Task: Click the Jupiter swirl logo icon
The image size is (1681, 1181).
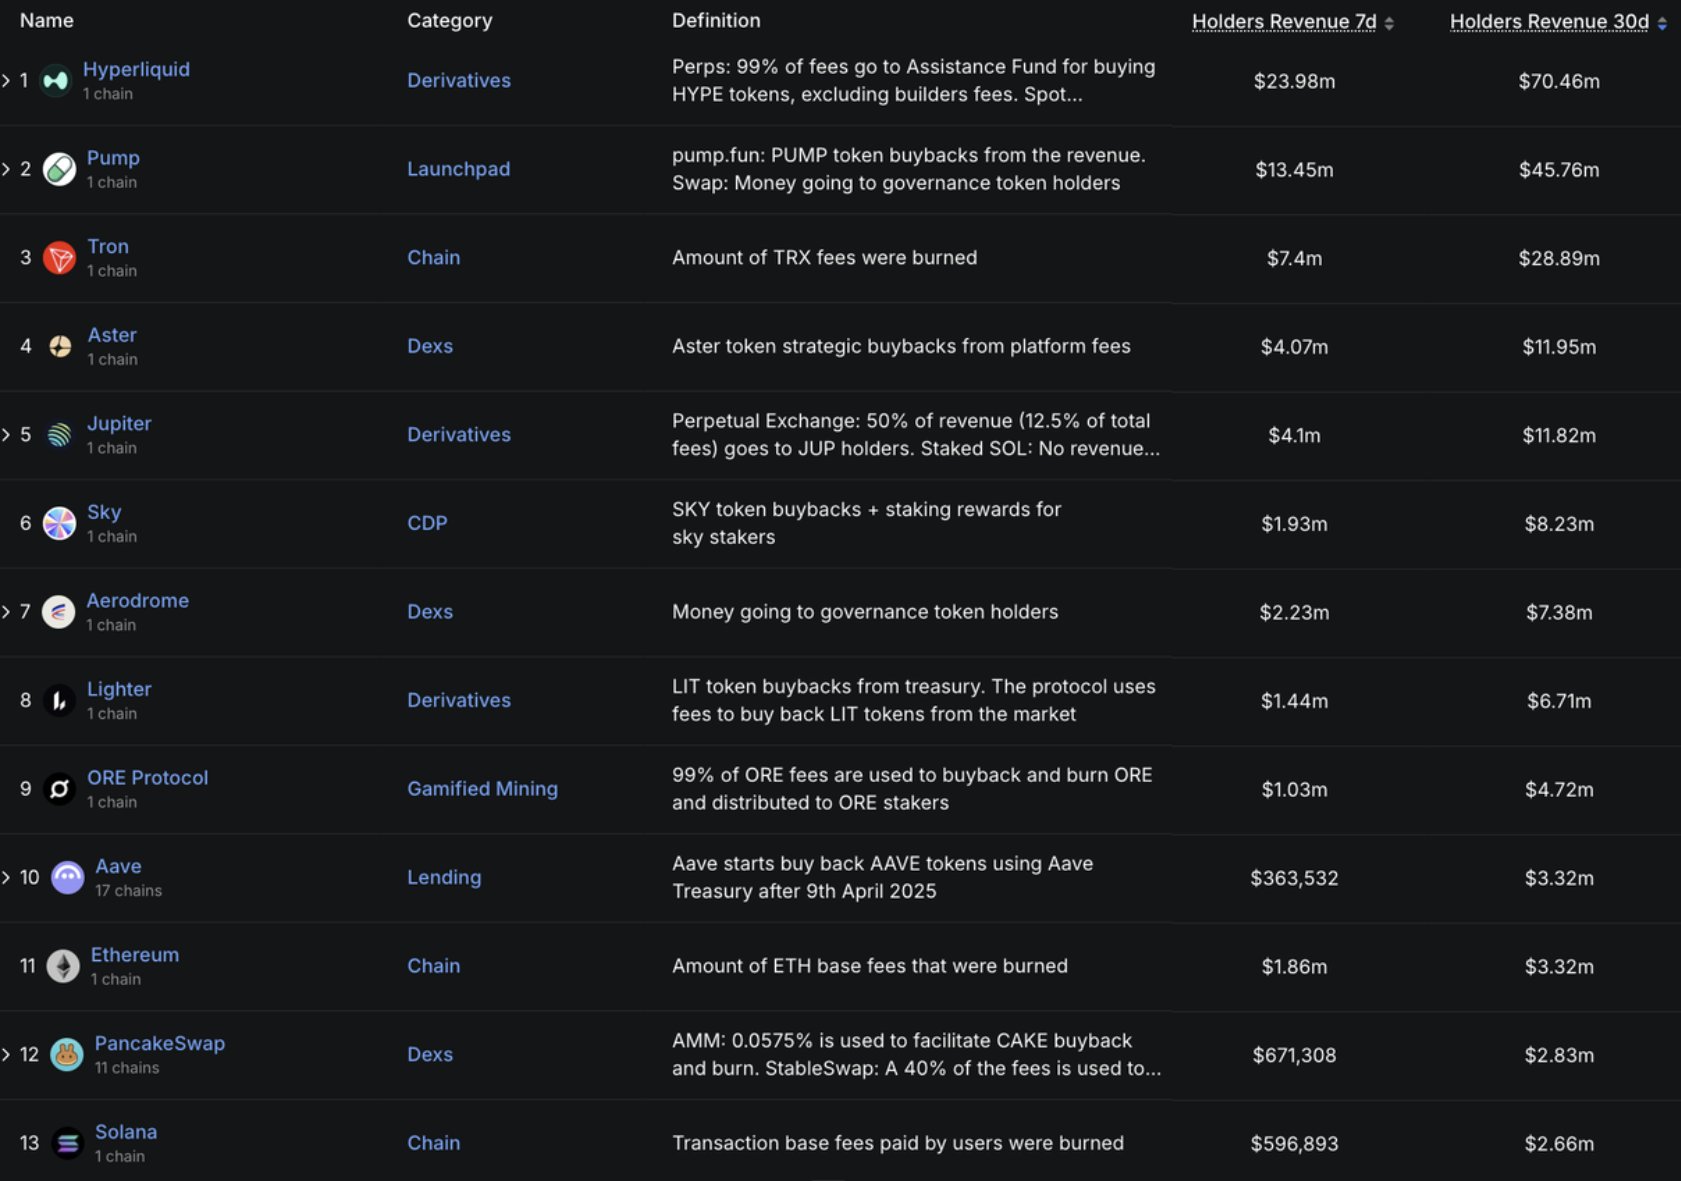Action: pos(59,435)
